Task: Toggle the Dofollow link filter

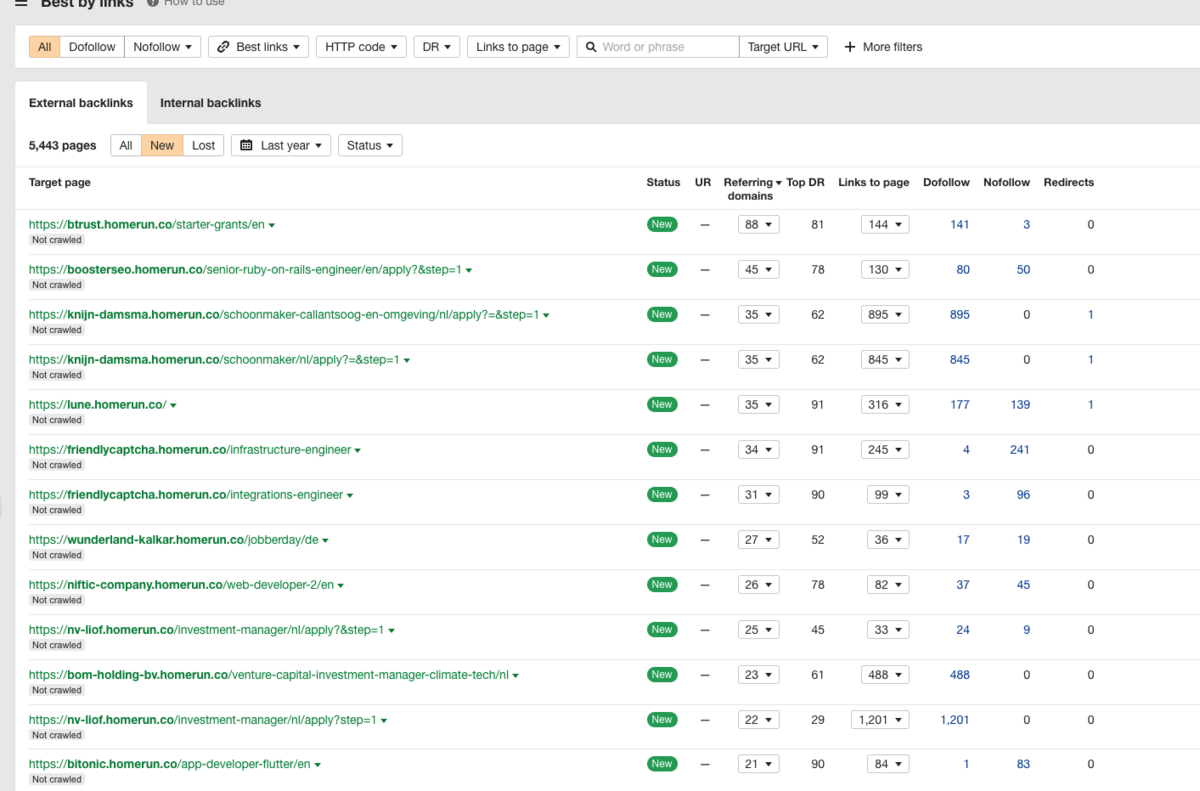Action: pyautogui.click(x=92, y=47)
